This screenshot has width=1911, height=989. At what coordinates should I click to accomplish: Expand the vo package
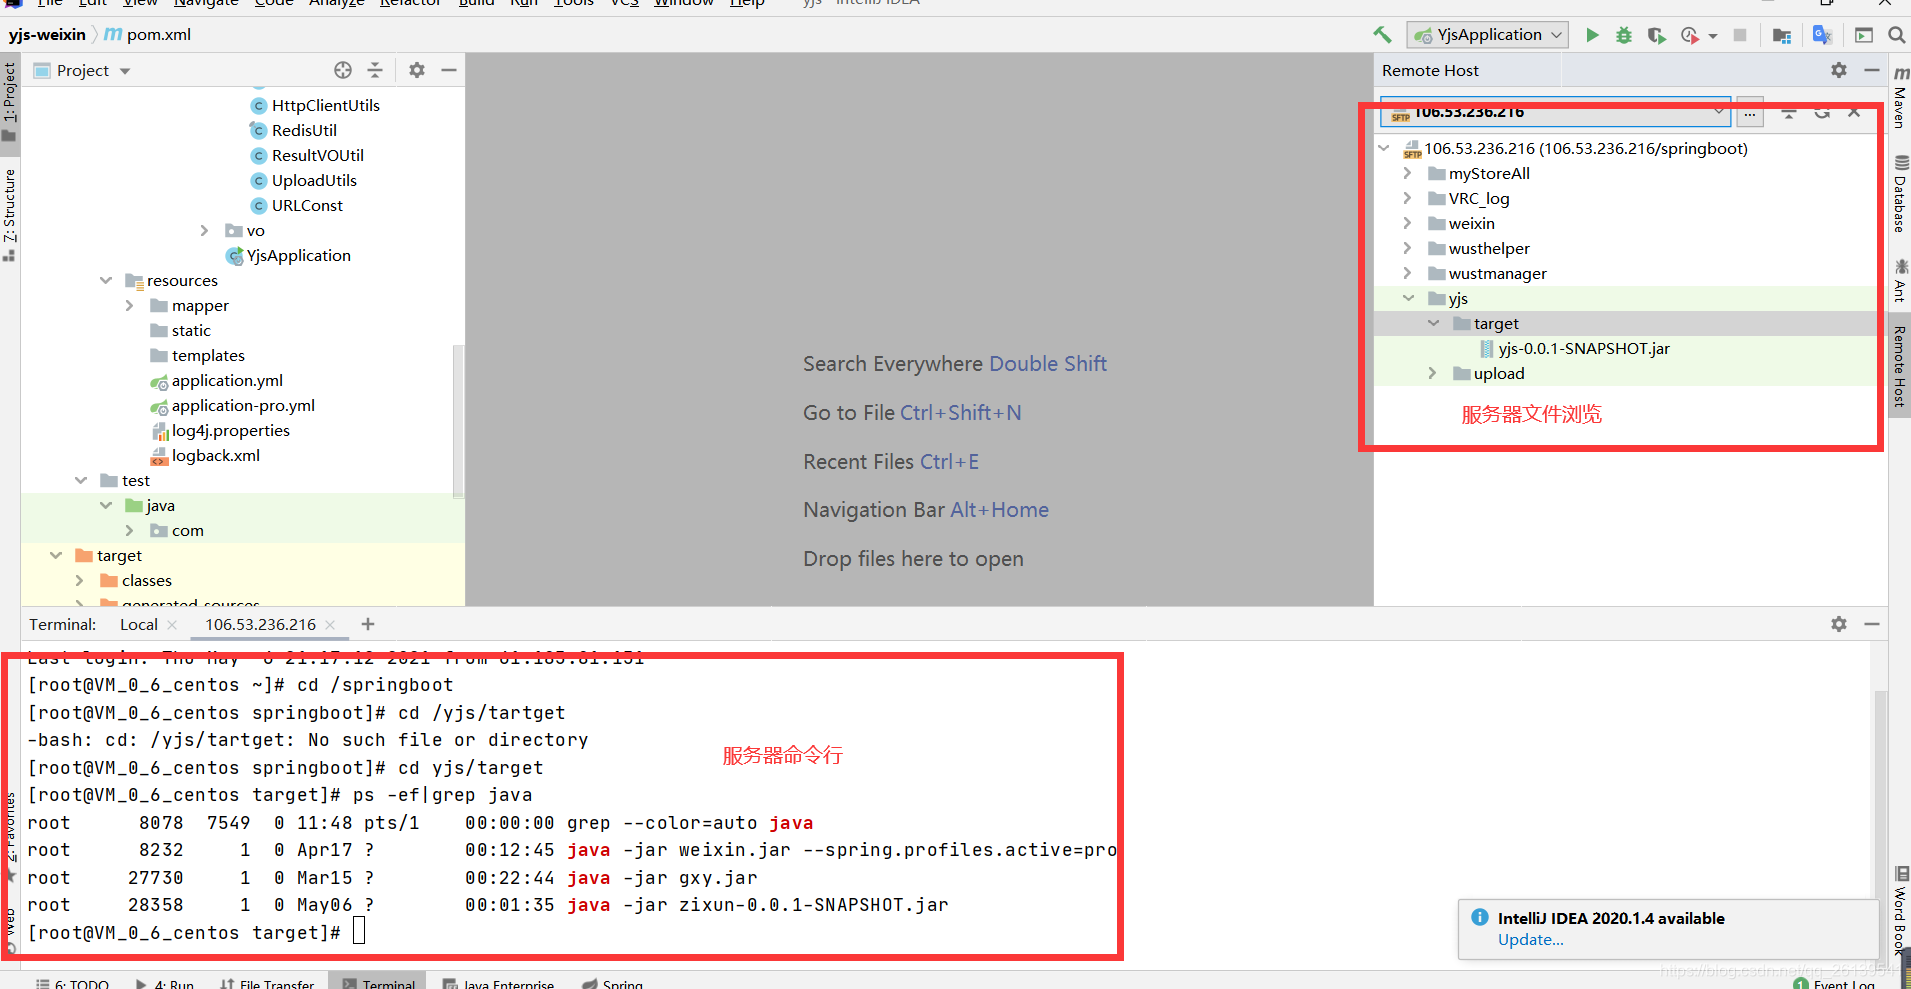point(204,230)
